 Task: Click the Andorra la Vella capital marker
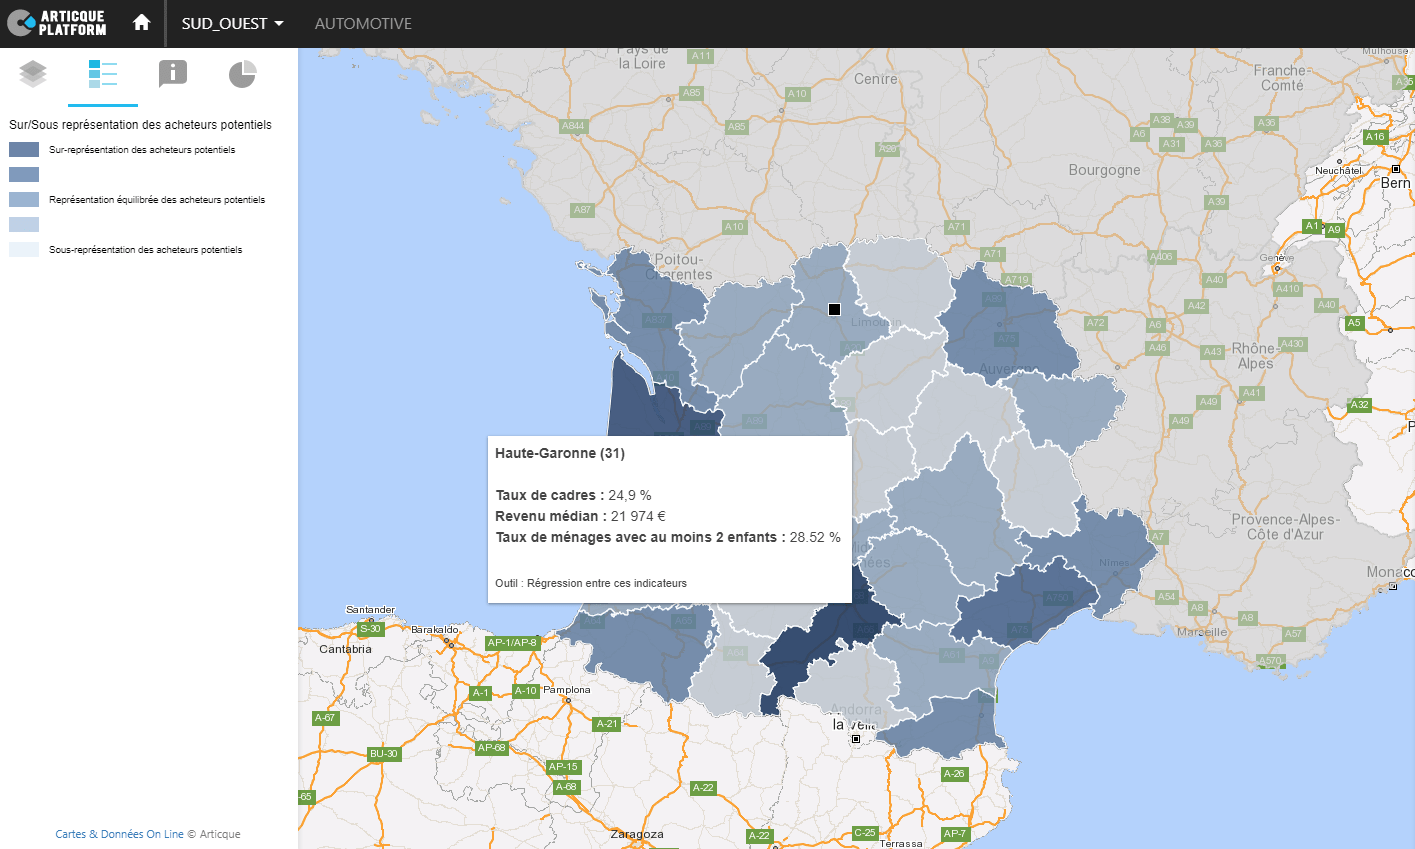tap(856, 739)
